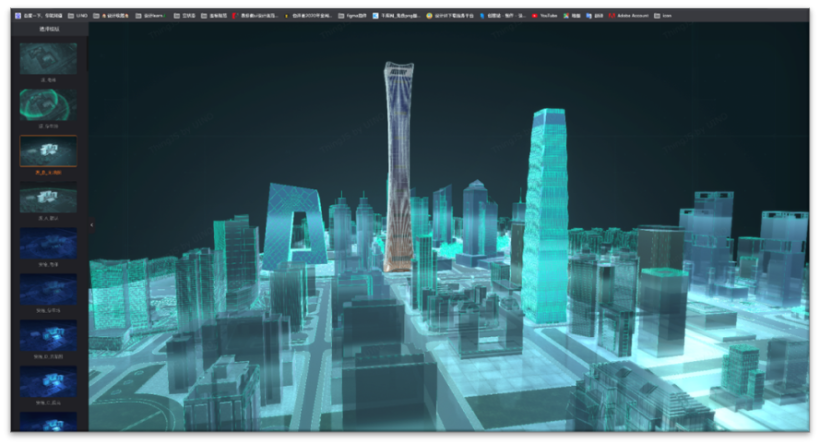The width and height of the screenshot is (820, 445).
Task: Expand the Figma bookmarks folder
Action: pos(355,16)
